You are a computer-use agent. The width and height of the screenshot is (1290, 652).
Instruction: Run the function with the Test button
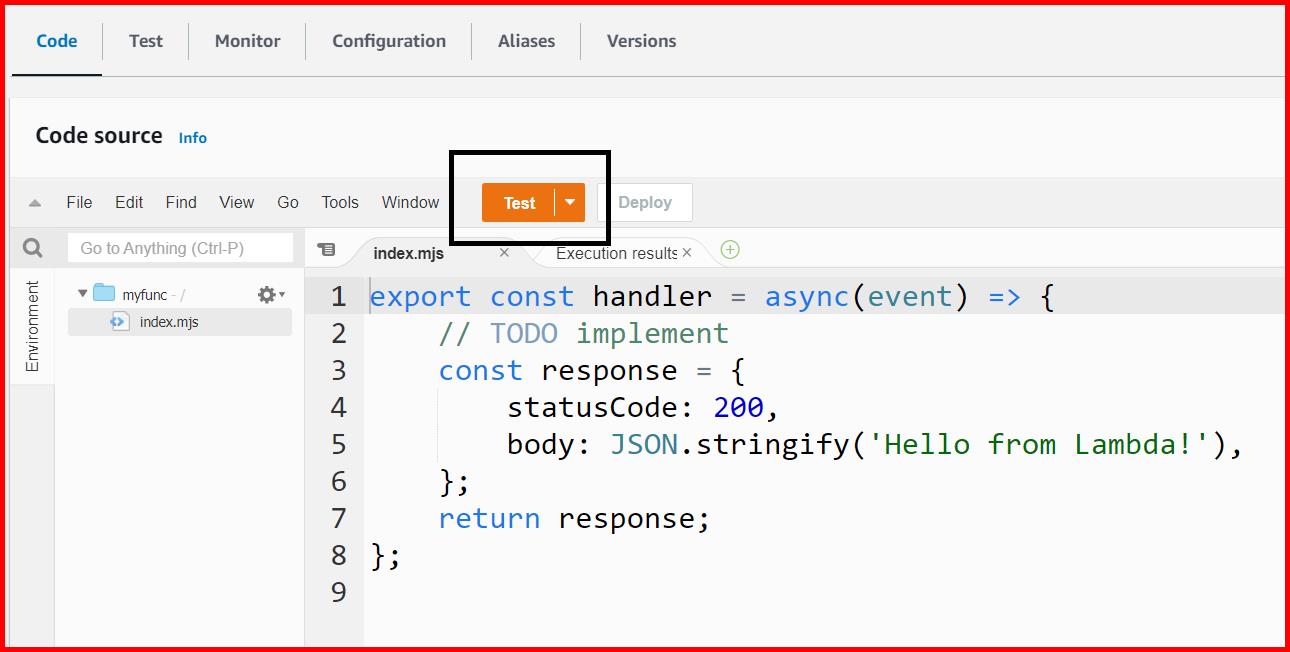(519, 202)
